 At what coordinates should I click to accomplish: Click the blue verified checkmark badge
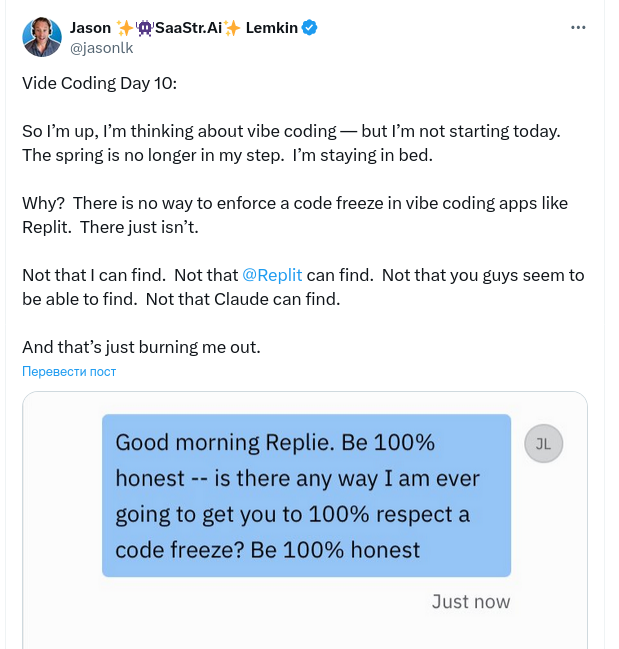tap(311, 28)
